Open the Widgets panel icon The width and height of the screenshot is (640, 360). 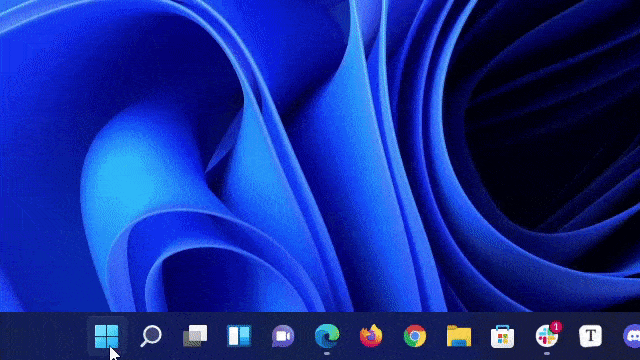coord(239,336)
